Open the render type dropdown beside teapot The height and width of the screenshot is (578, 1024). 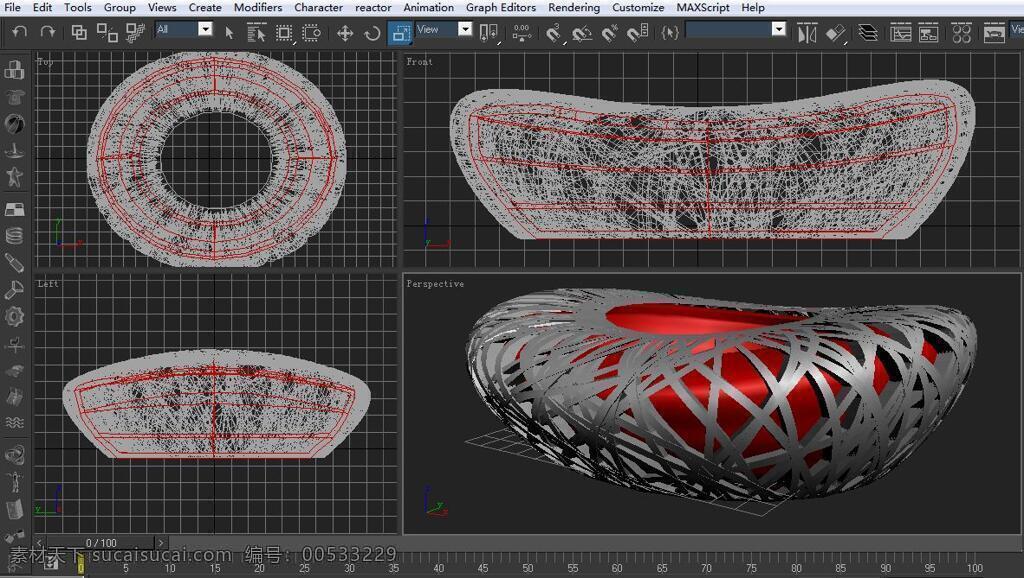tap(1017, 29)
